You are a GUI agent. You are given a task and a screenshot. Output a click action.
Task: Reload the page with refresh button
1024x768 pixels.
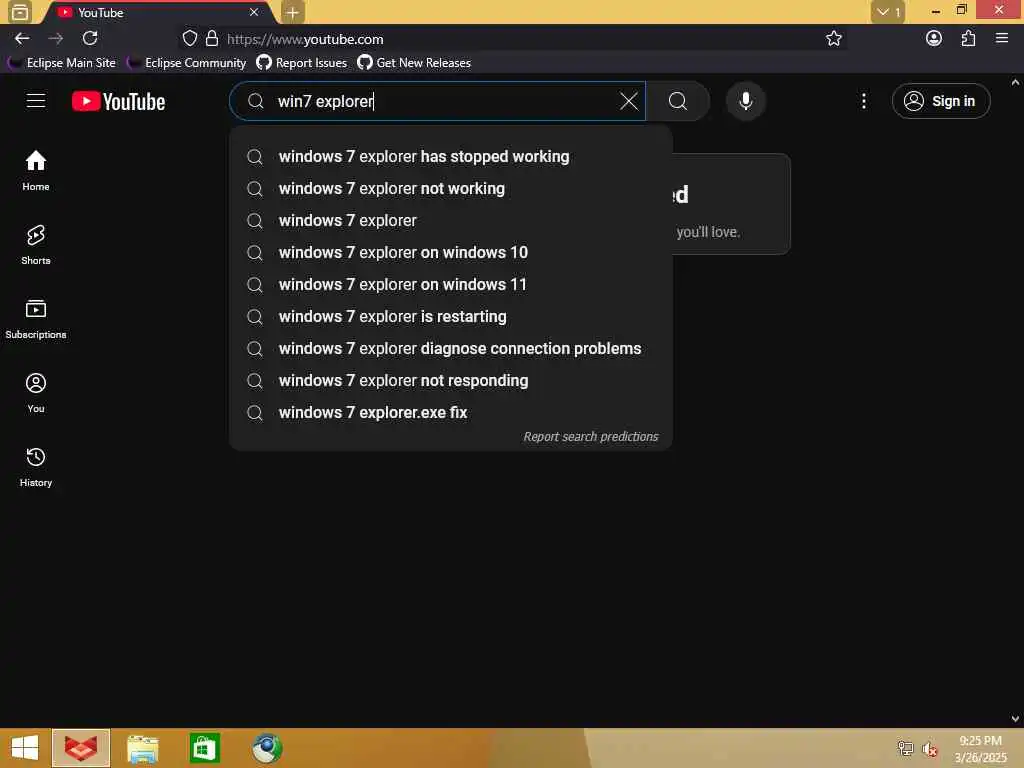coord(90,39)
